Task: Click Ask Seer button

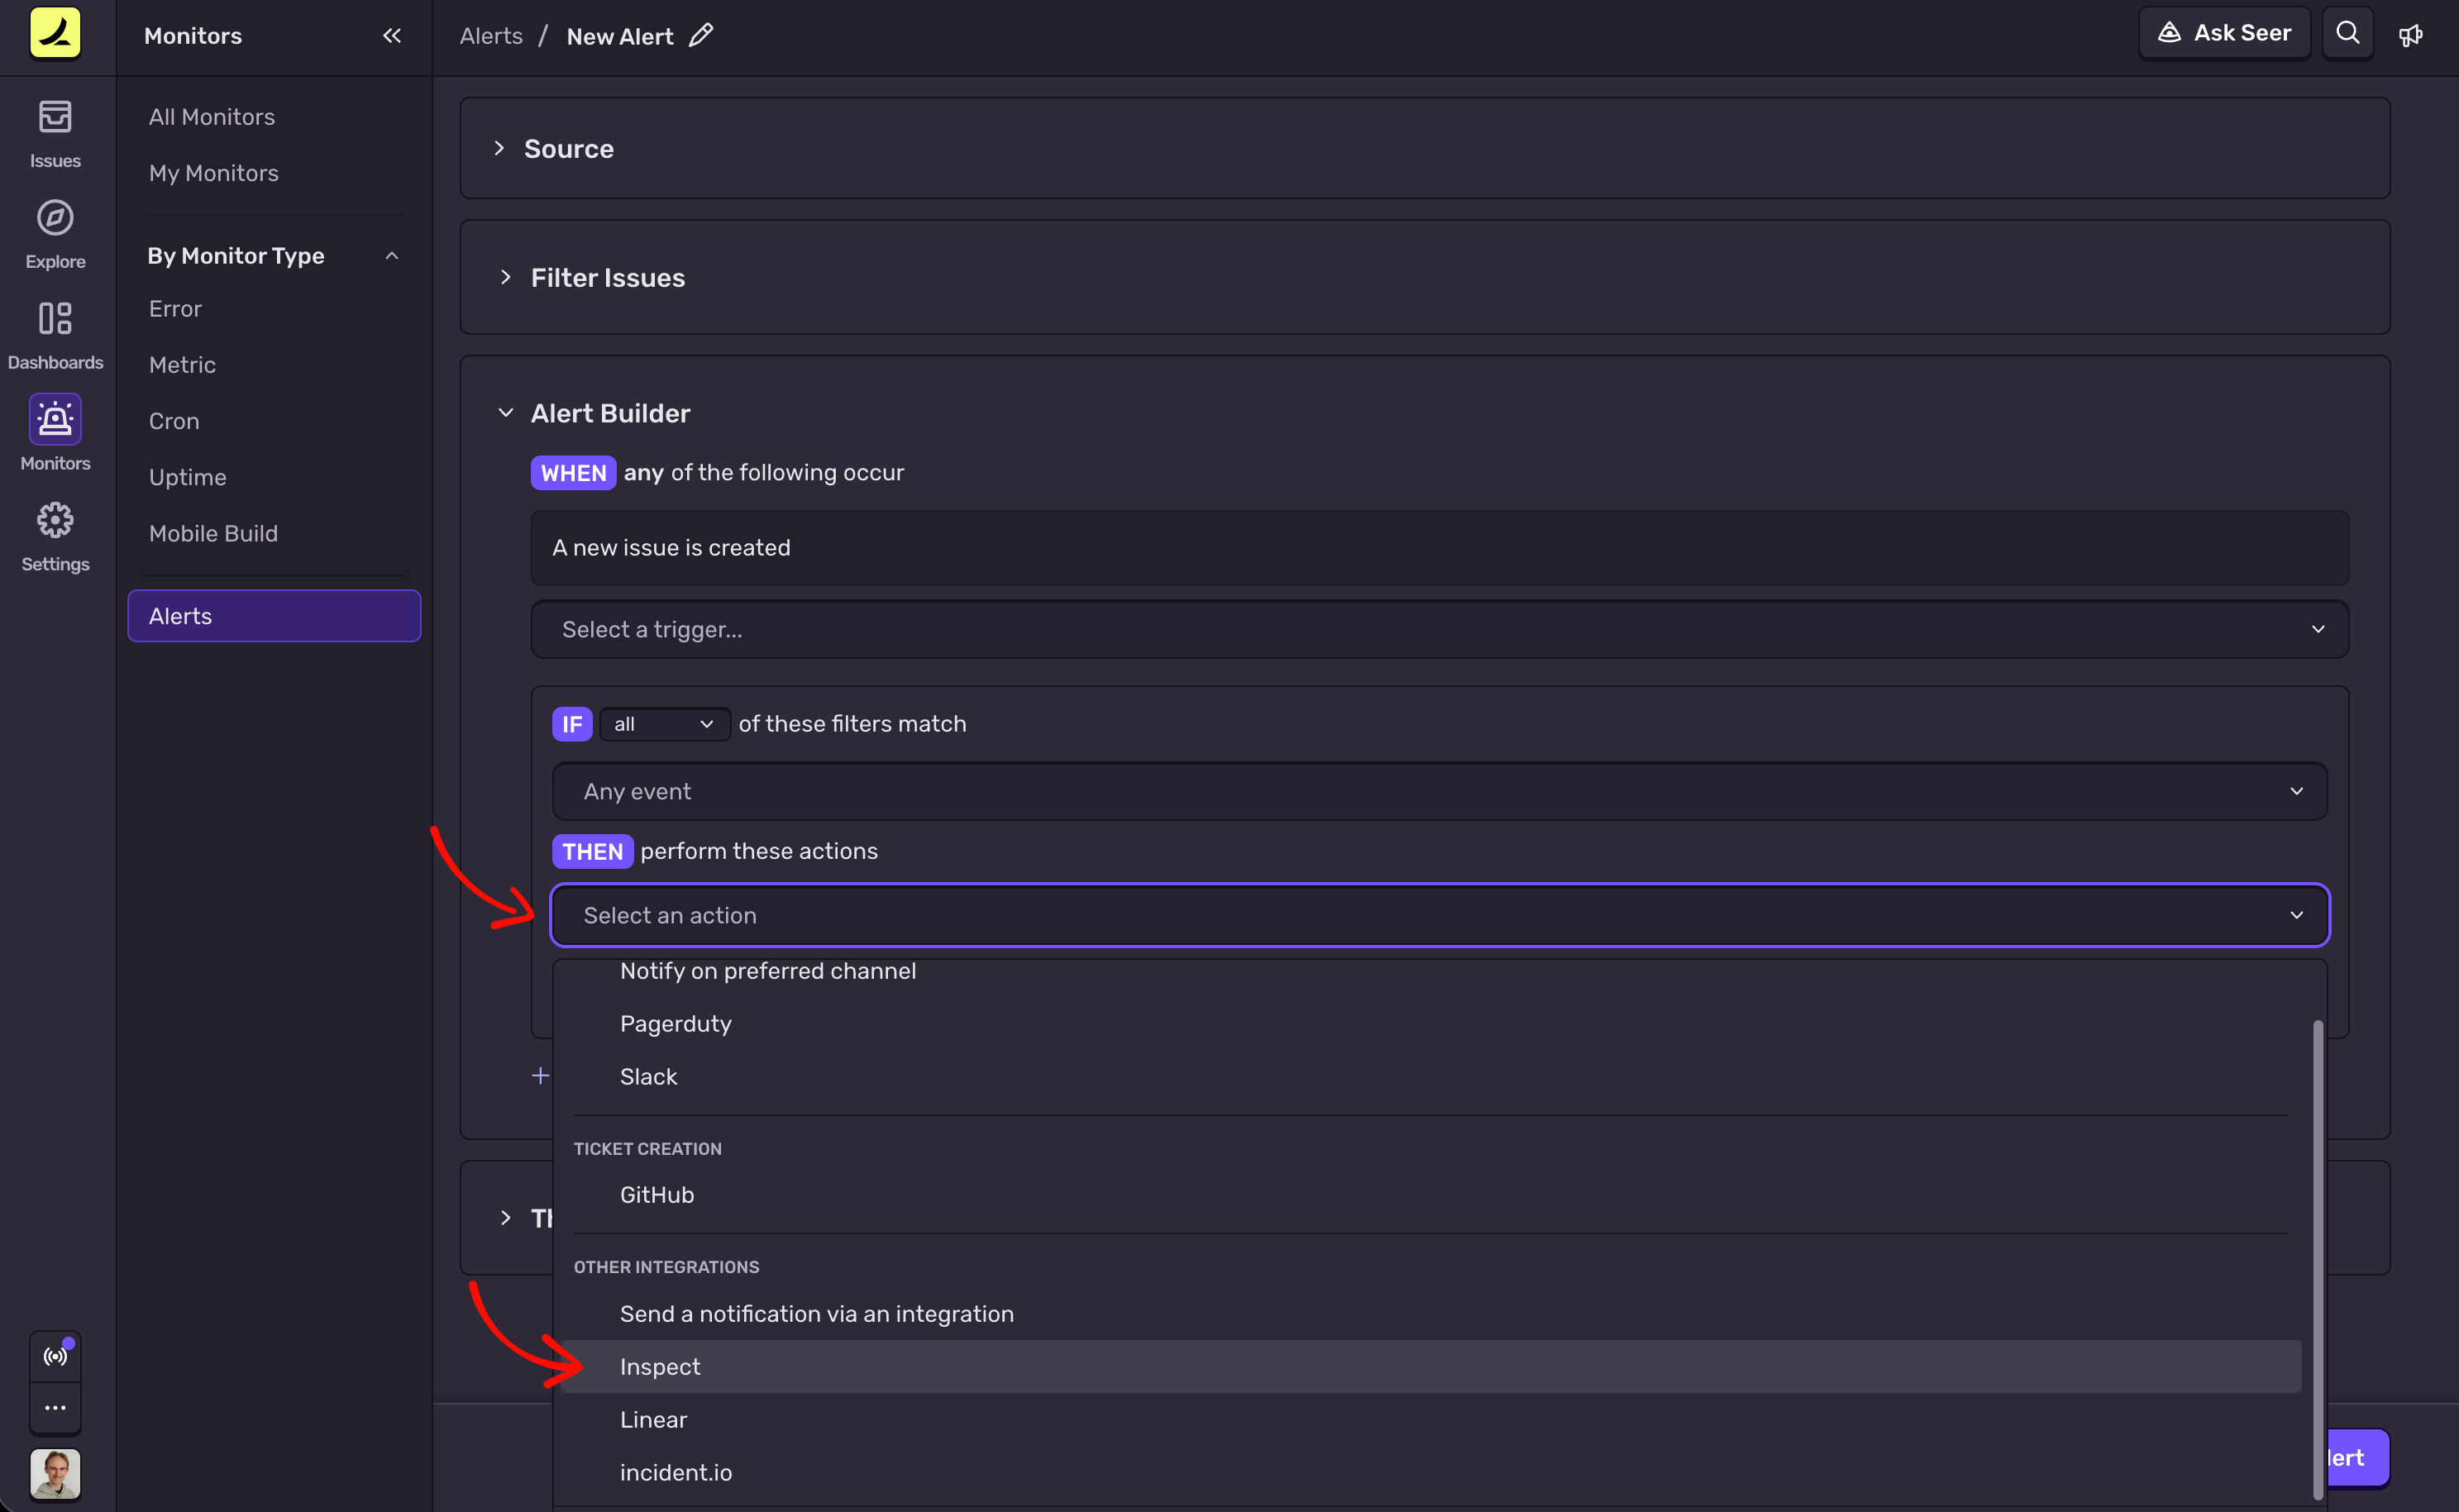Action: (2224, 33)
